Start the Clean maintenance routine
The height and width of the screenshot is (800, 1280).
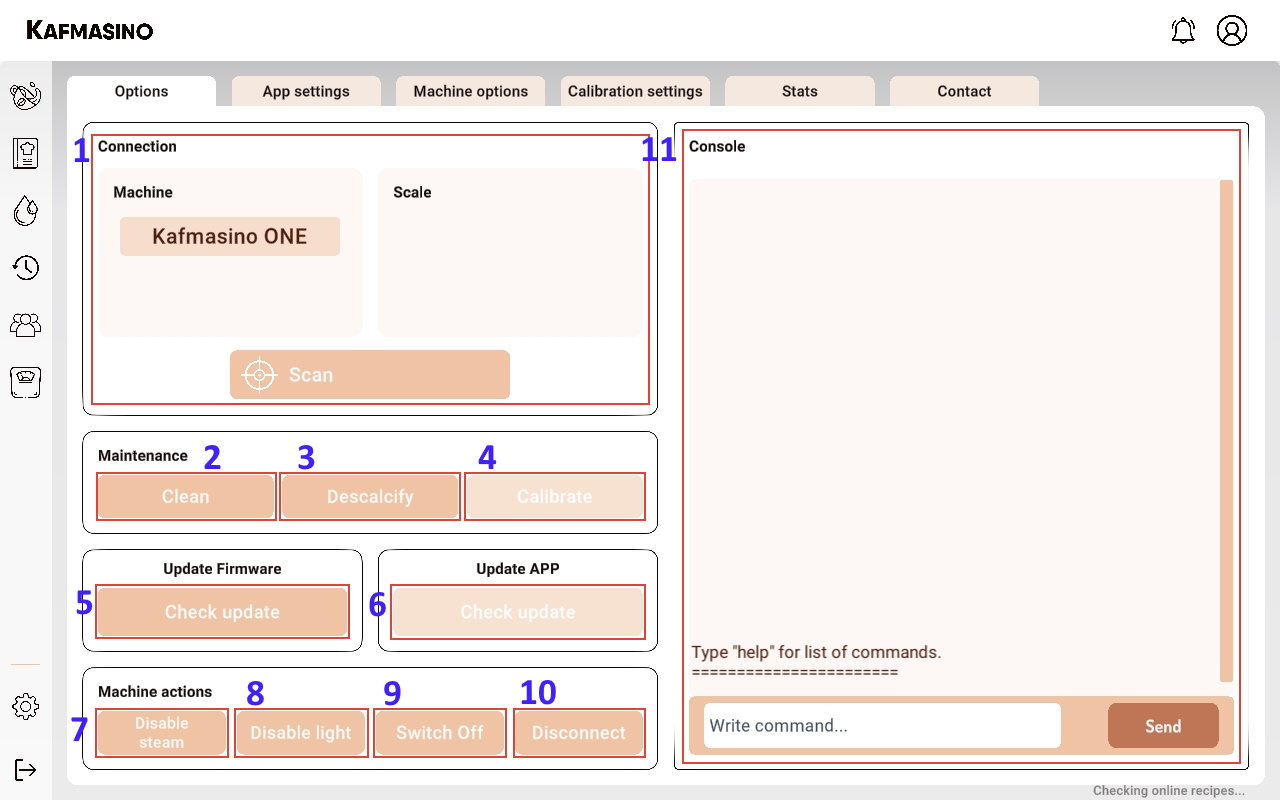pos(186,496)
